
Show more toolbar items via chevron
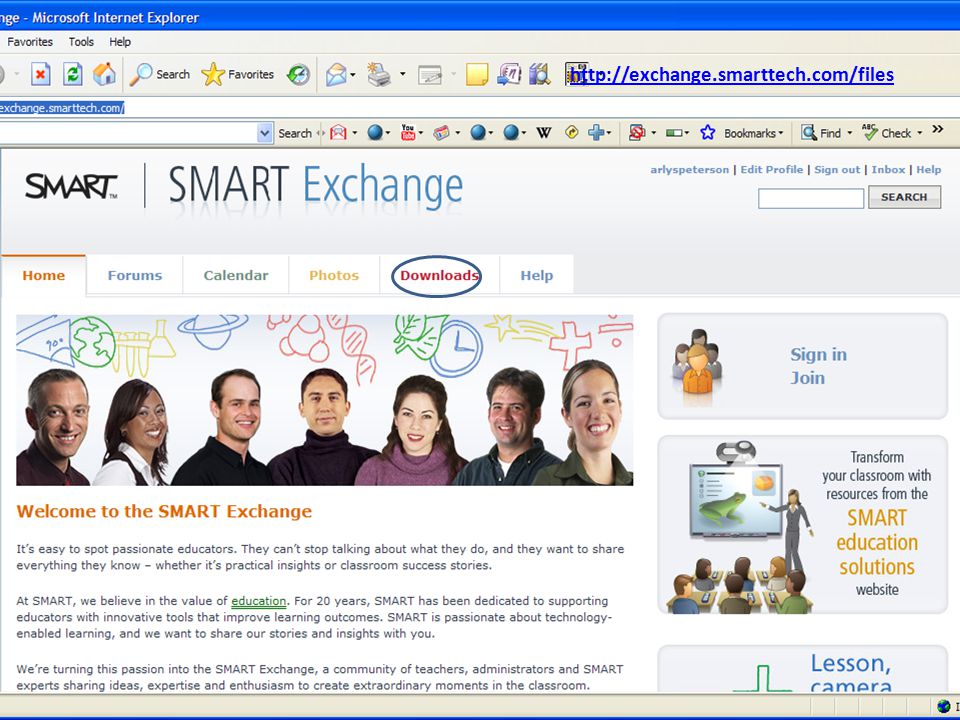click(x=937, y=129)
